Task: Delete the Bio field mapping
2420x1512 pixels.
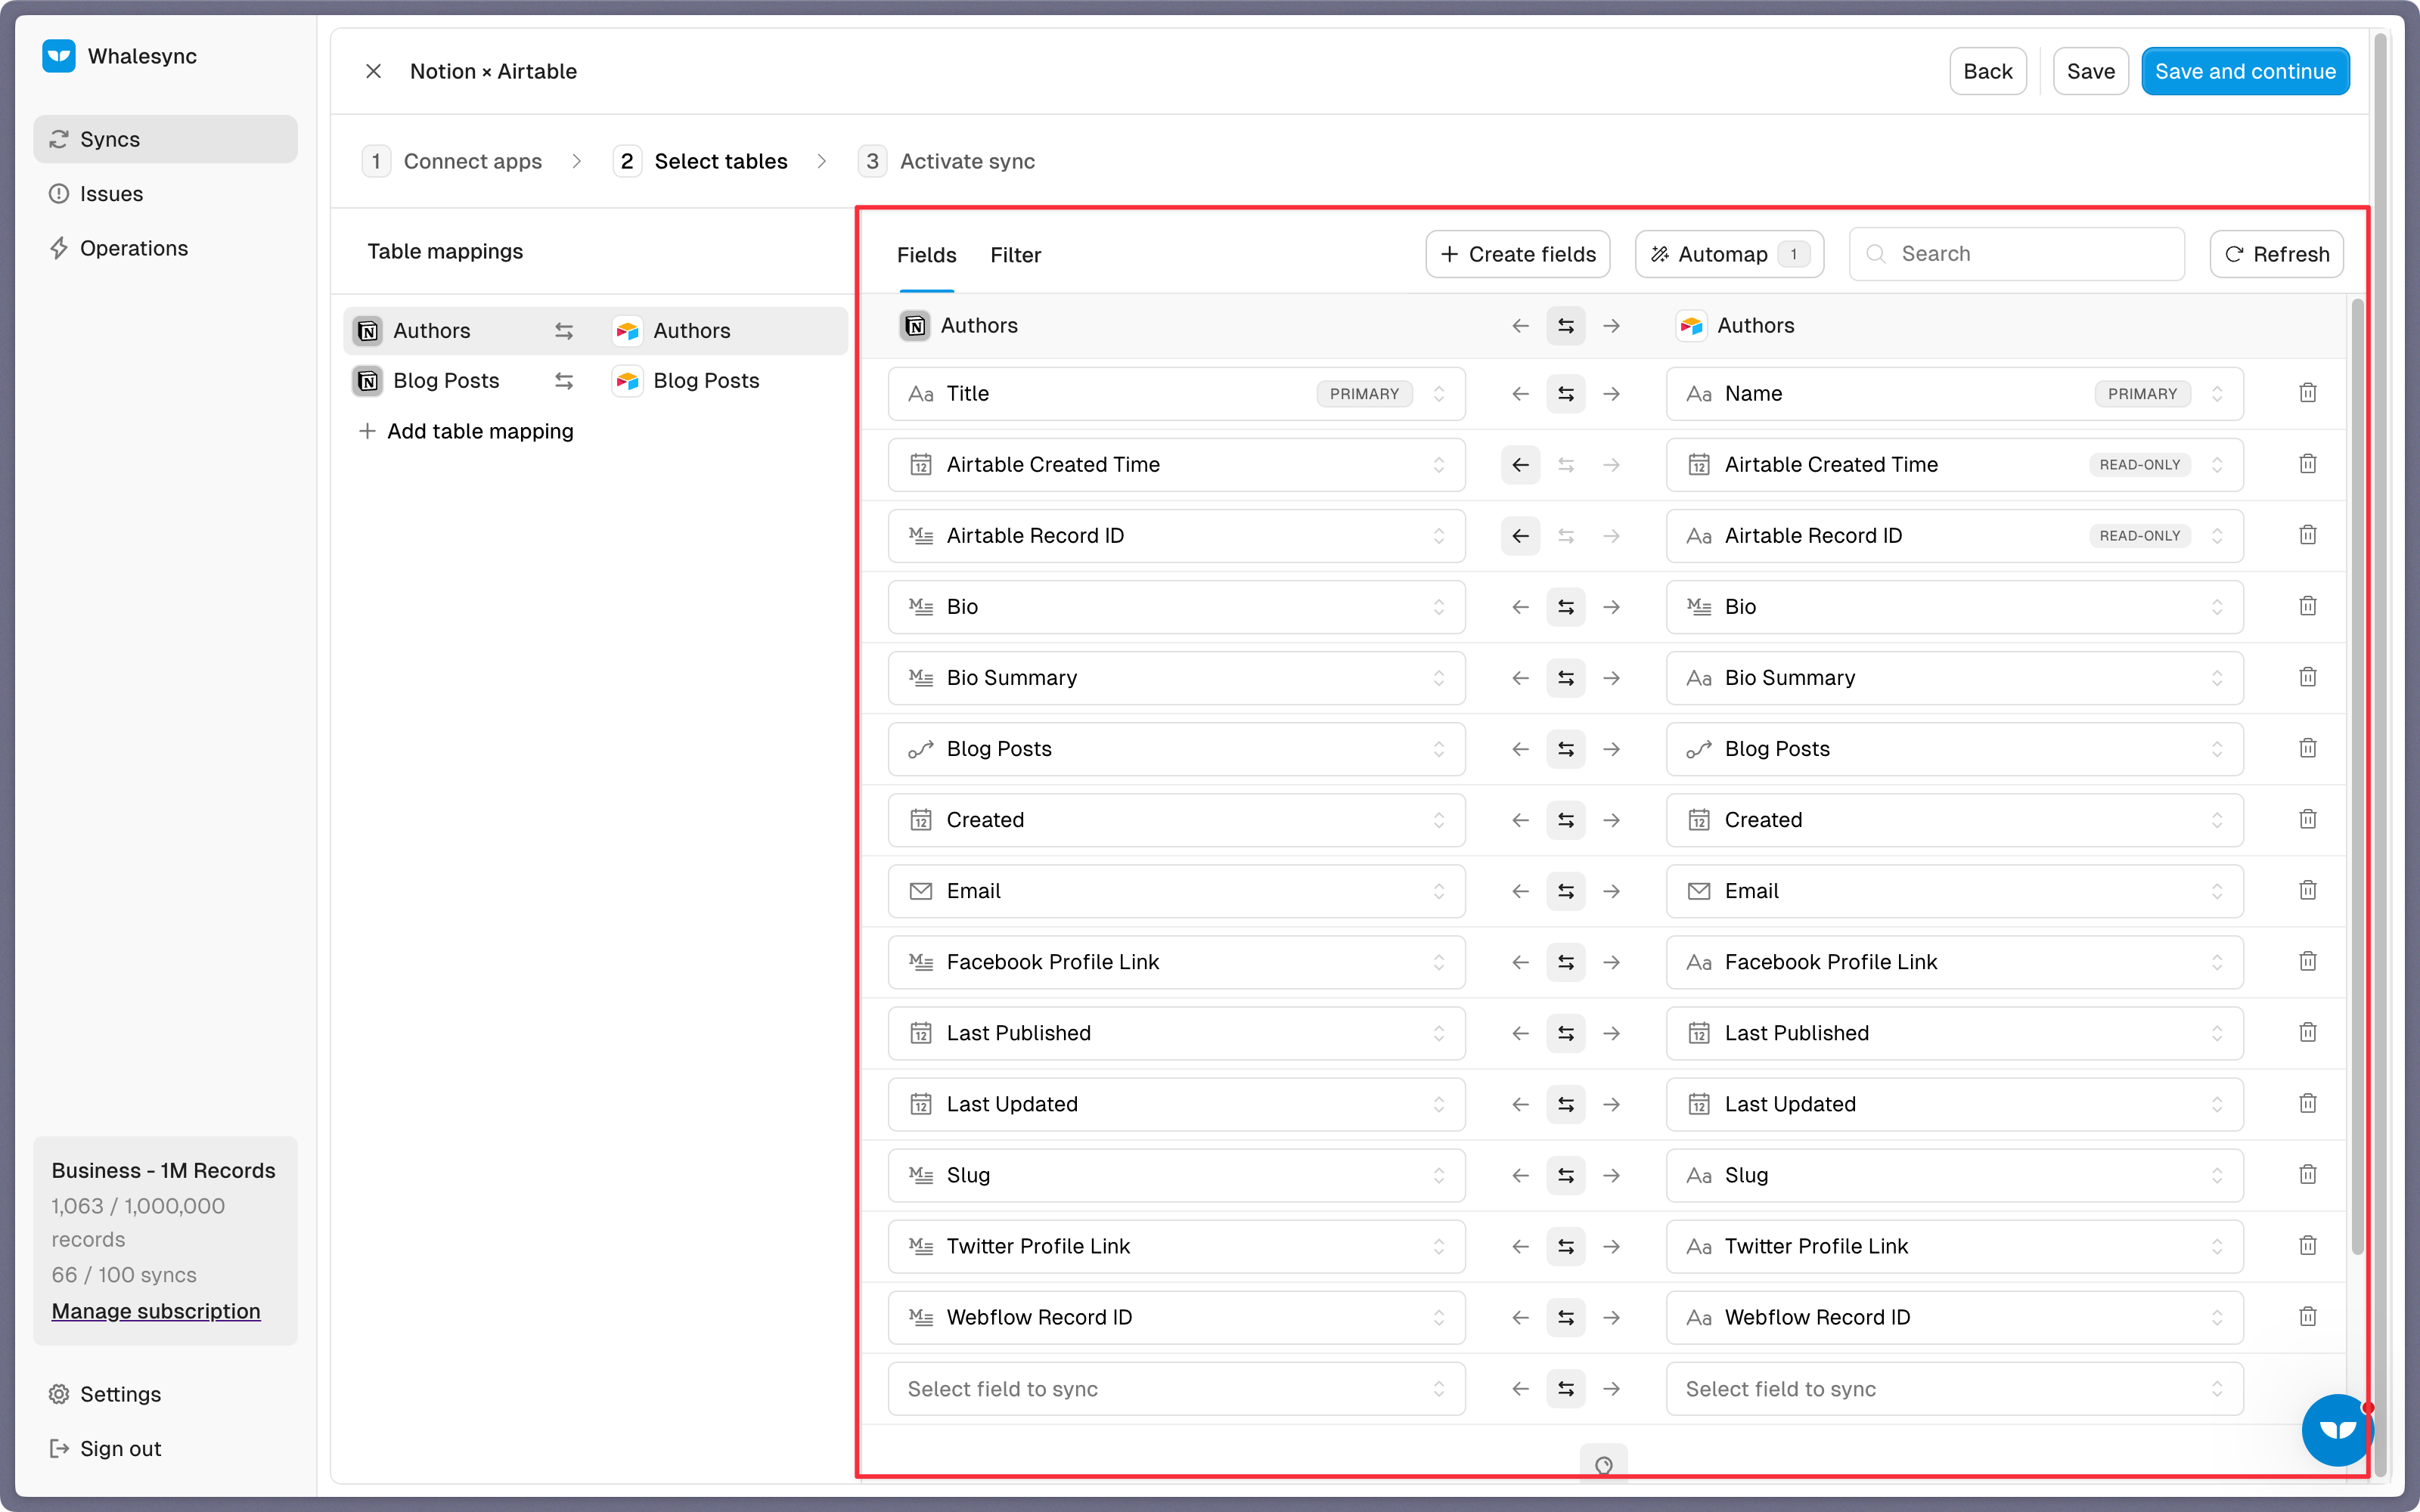Action: [x=2308, y=606]
